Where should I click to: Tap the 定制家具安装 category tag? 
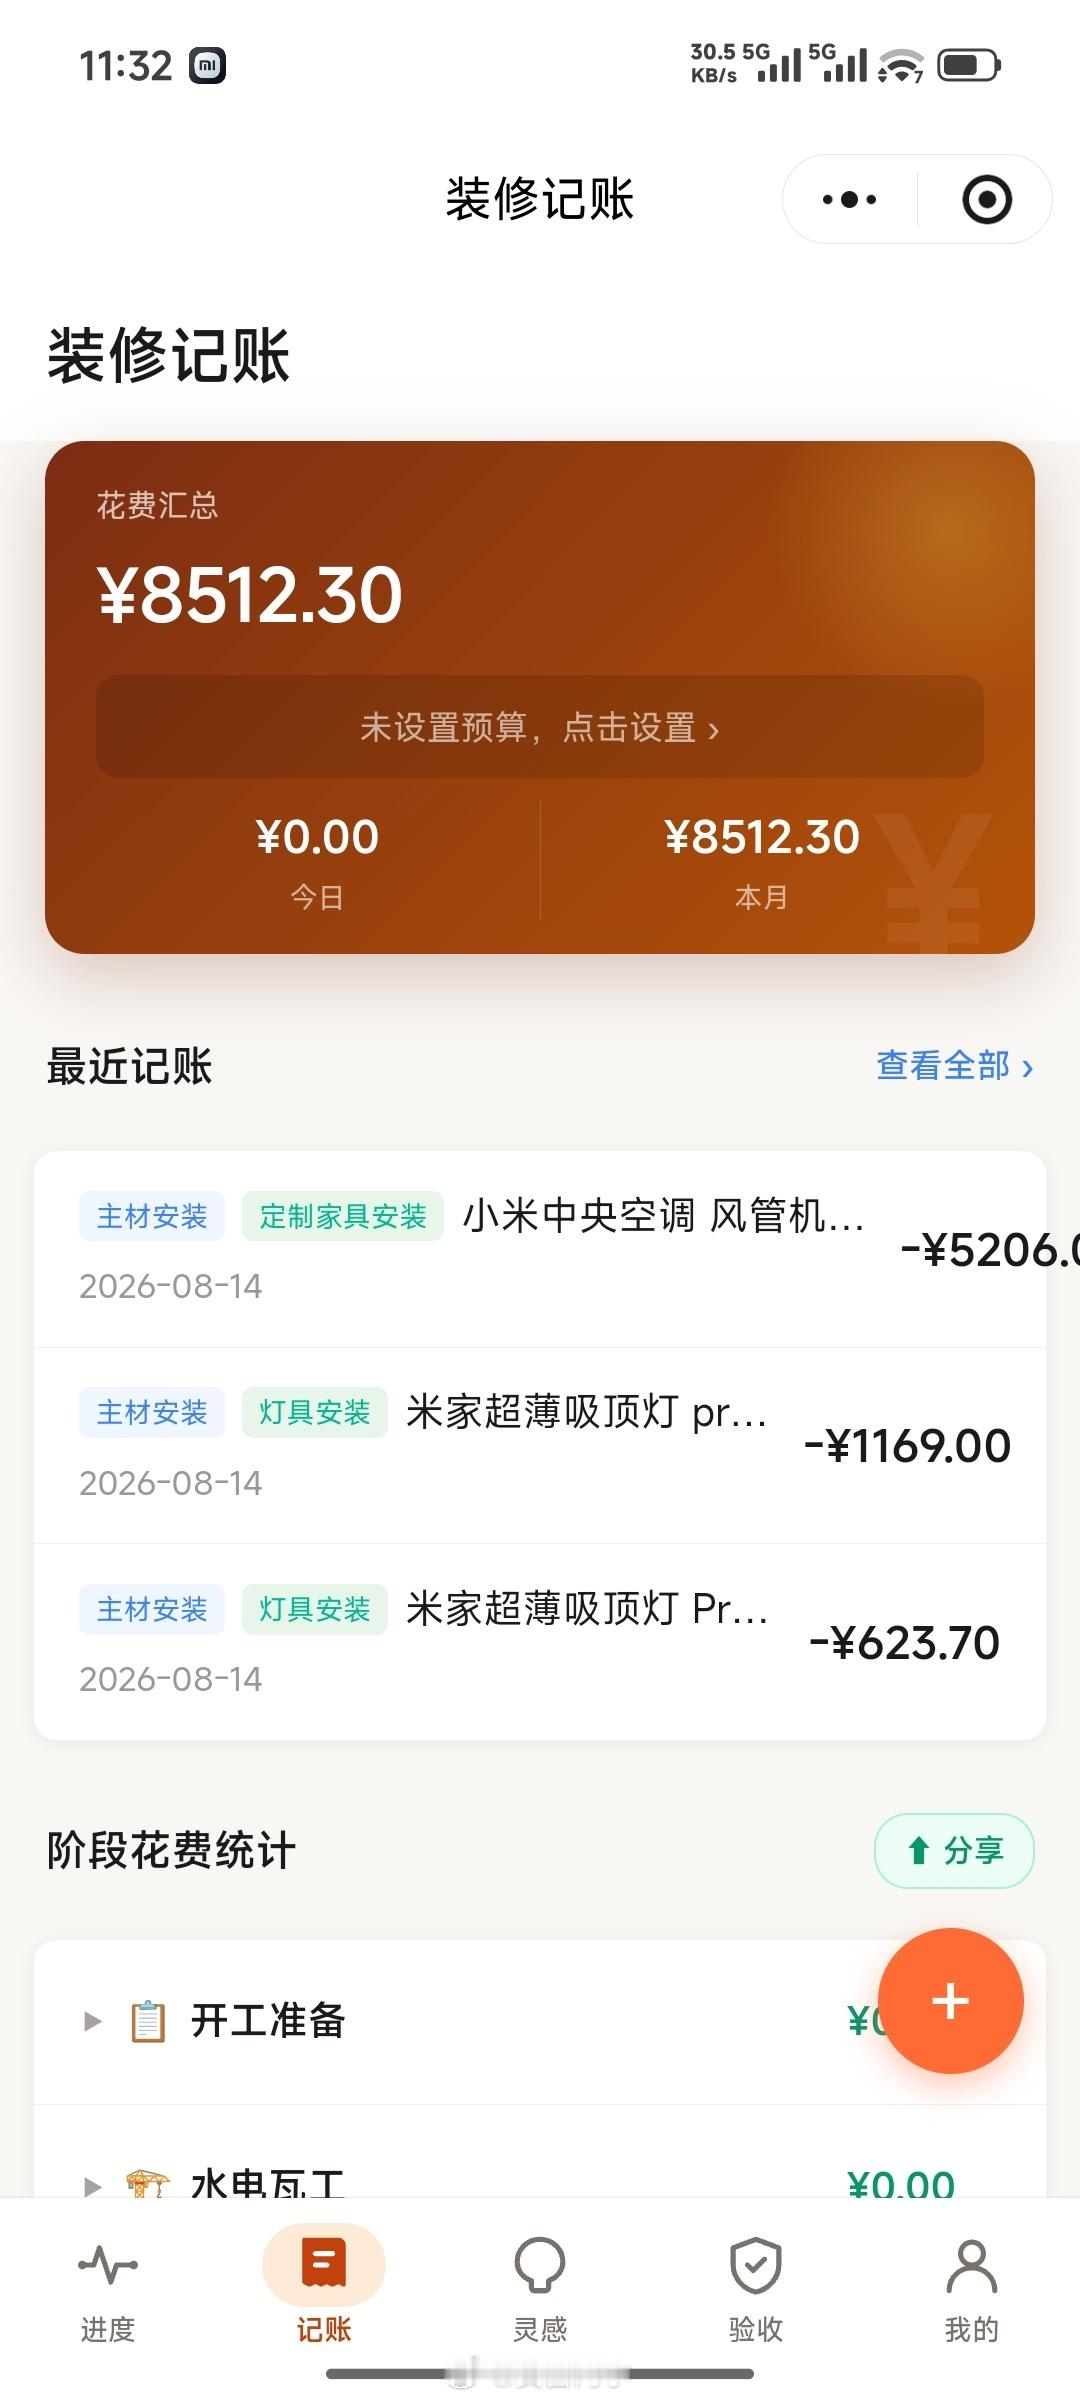coord(343,1216)
